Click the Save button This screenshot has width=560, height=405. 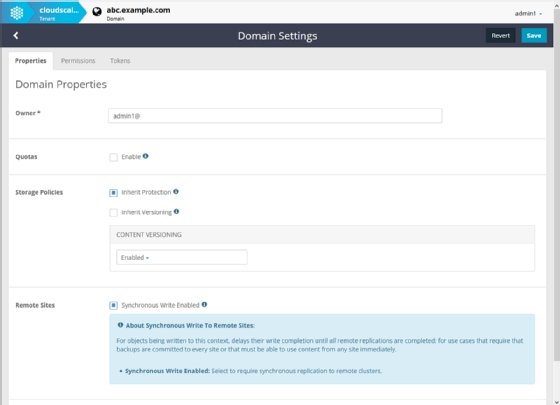[x=534, y=35]
